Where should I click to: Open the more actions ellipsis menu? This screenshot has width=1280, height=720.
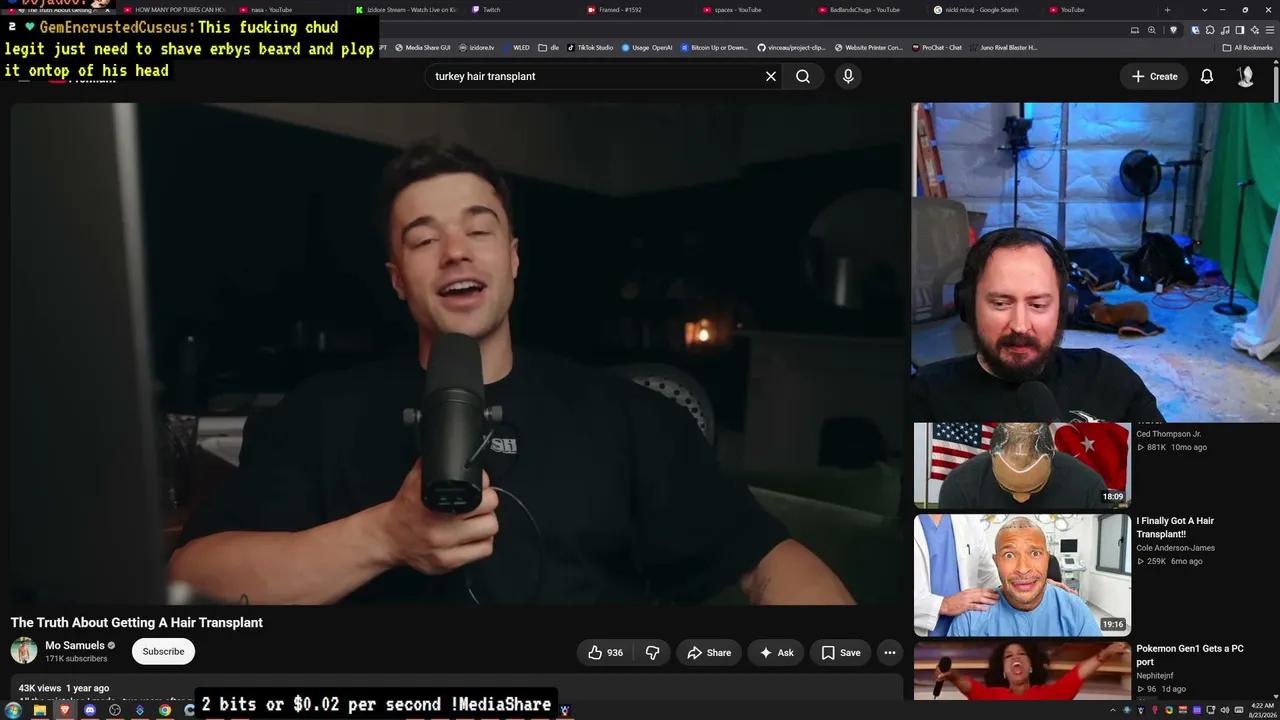[x=890, y=653]
